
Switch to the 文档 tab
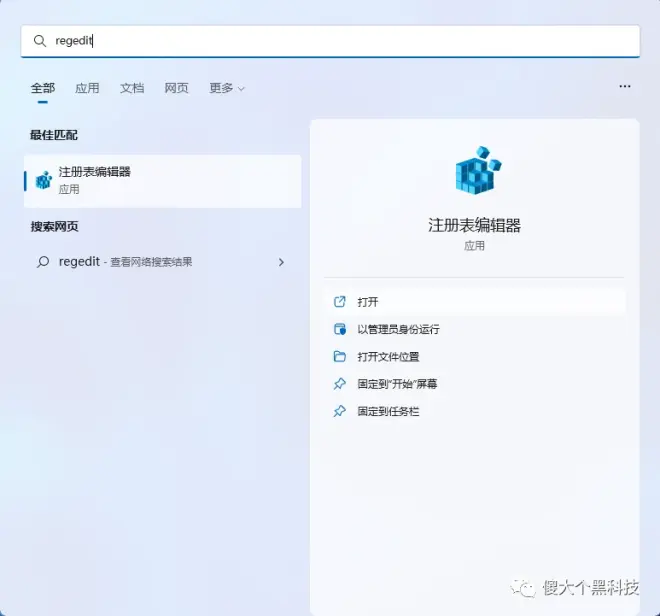click(x=132, y=88)
